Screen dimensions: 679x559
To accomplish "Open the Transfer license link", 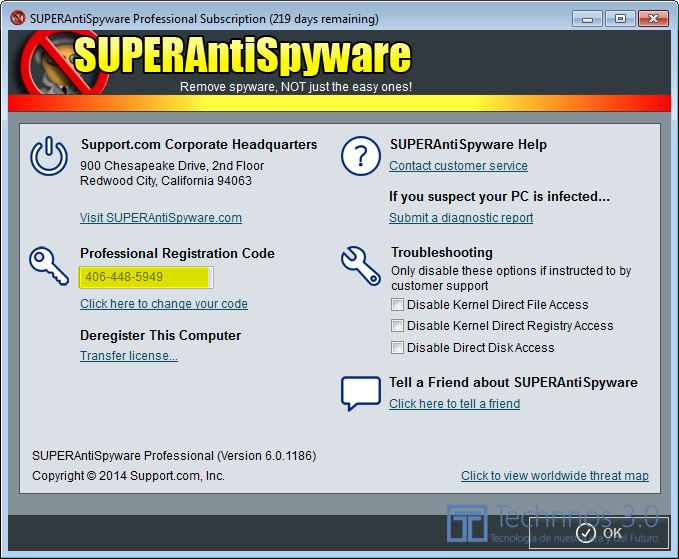I will click(129, 355).
